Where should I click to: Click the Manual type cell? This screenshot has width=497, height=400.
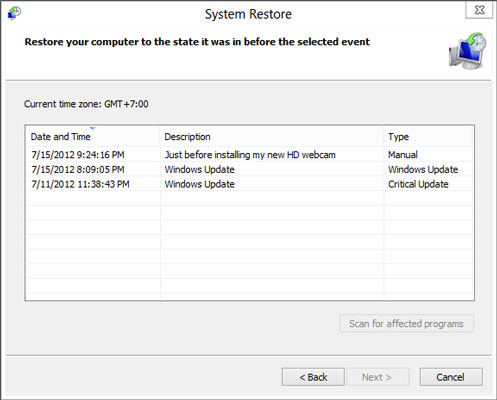(403, 155)
